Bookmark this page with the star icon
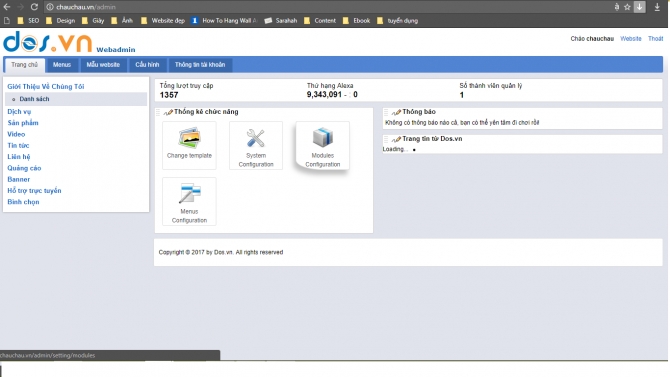 [627, 7]
